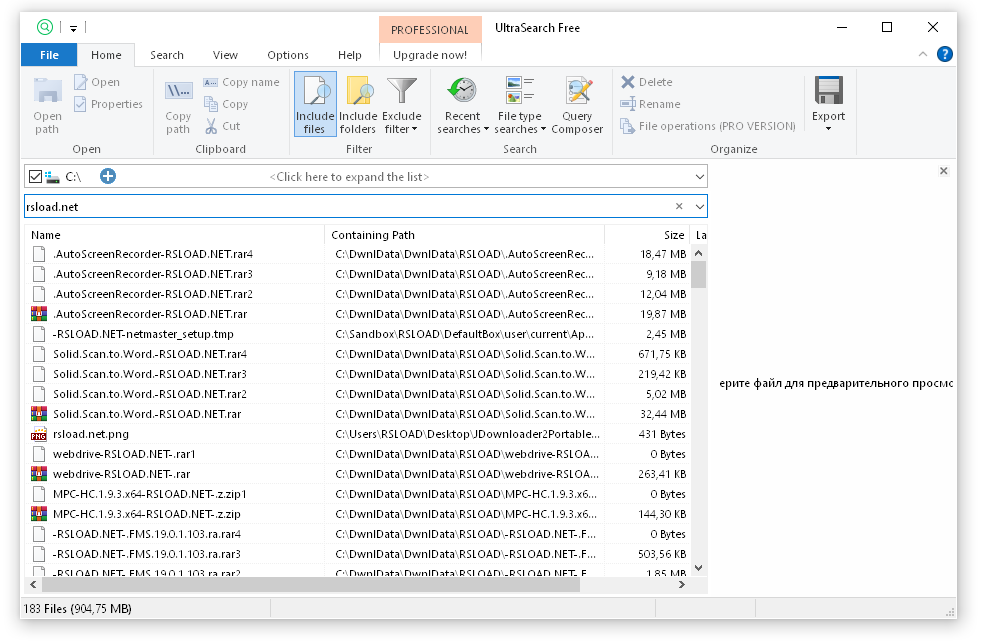The width and height of the screenshot is (981, 644).
Task: Click the vertical scrollbar thumb
Action: coord(699,275)
